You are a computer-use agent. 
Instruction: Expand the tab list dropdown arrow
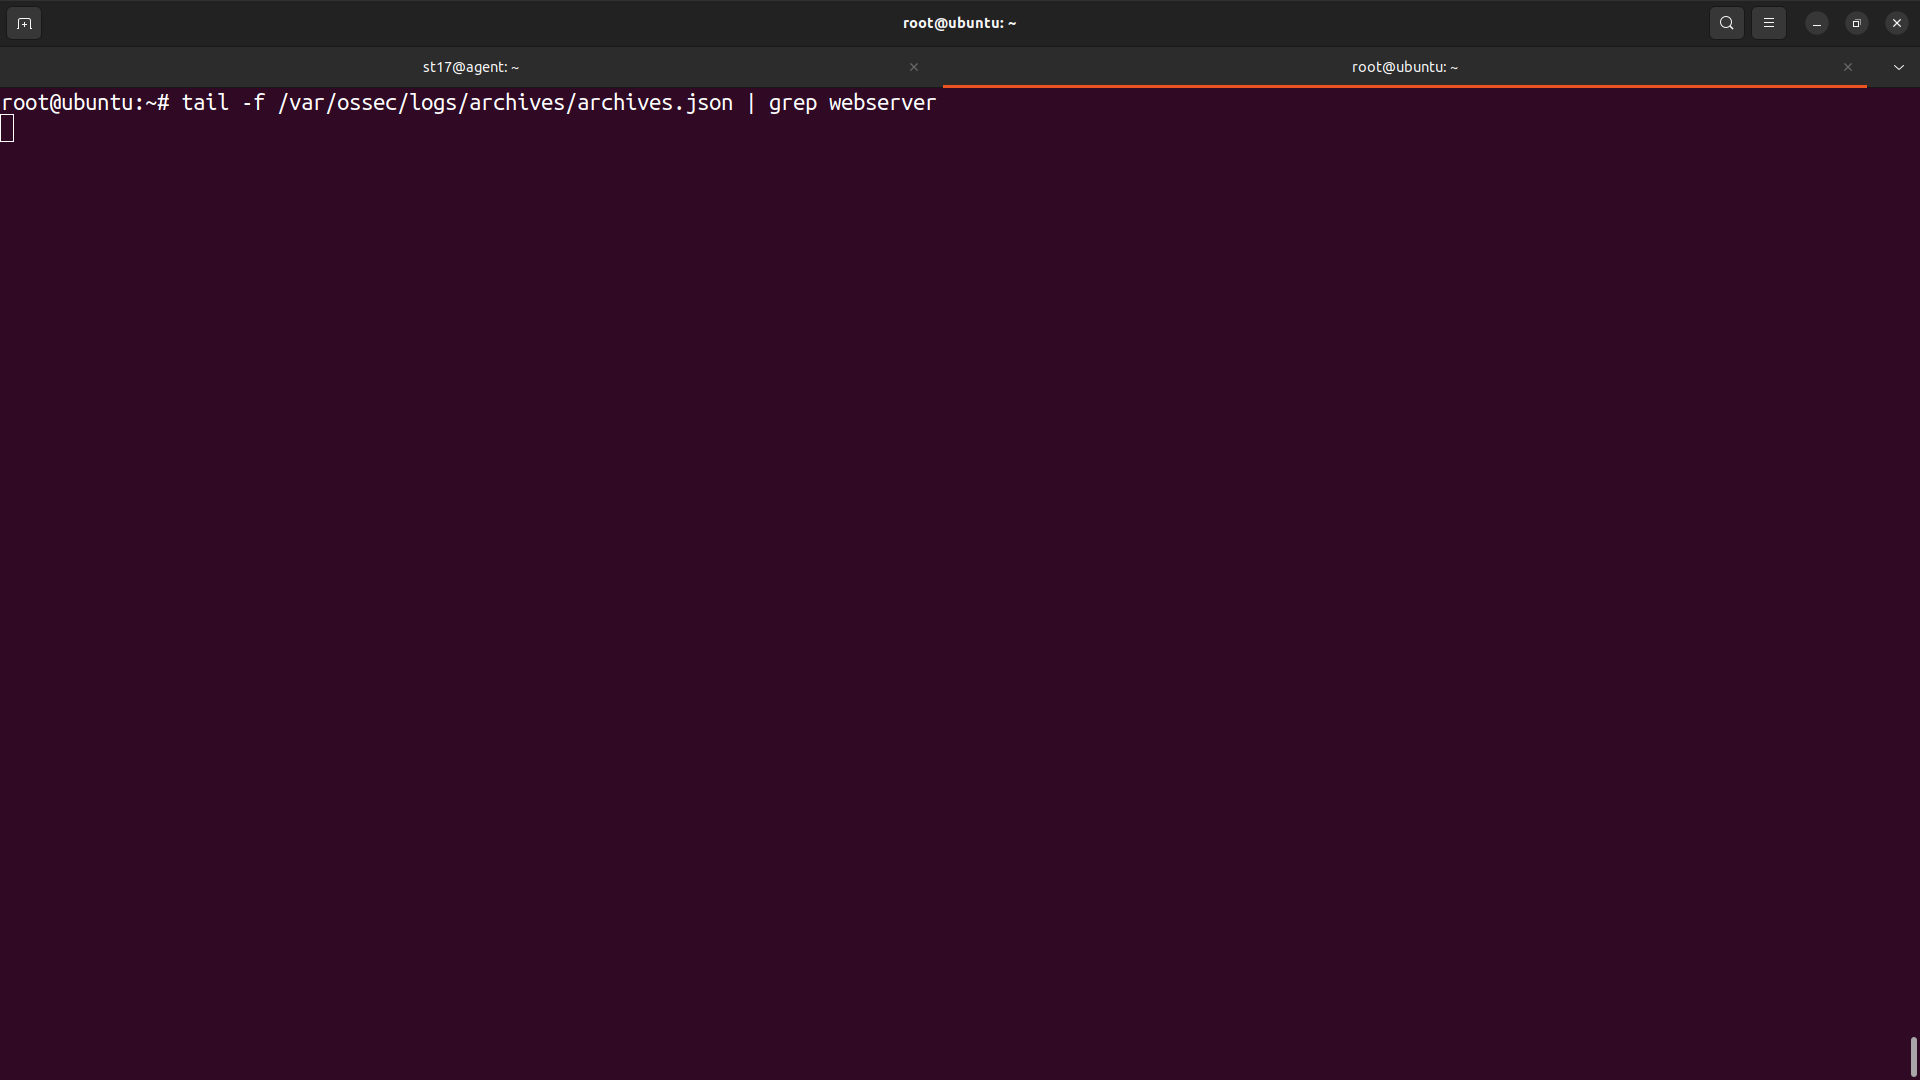pyautogui.click(x=1899, y=67)
